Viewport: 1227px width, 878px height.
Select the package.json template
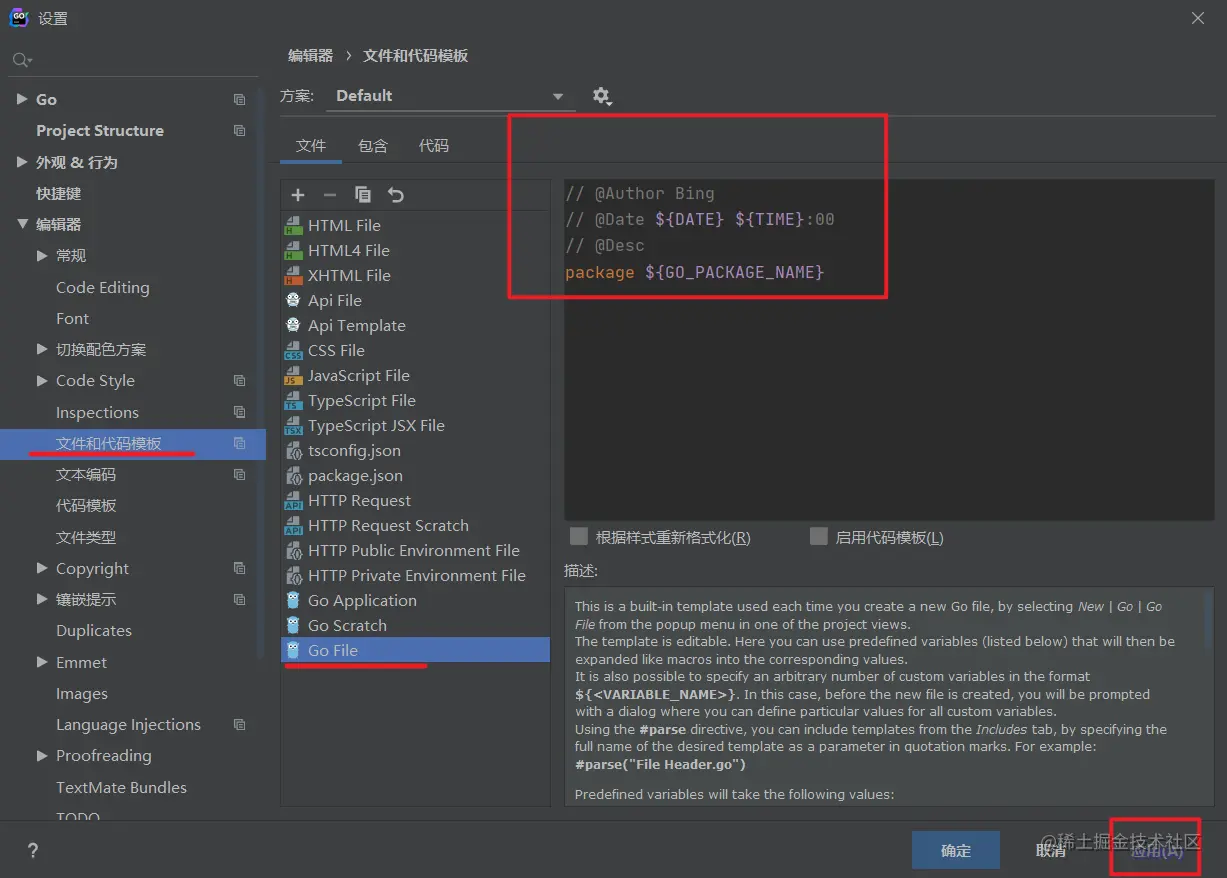(415, 475)
